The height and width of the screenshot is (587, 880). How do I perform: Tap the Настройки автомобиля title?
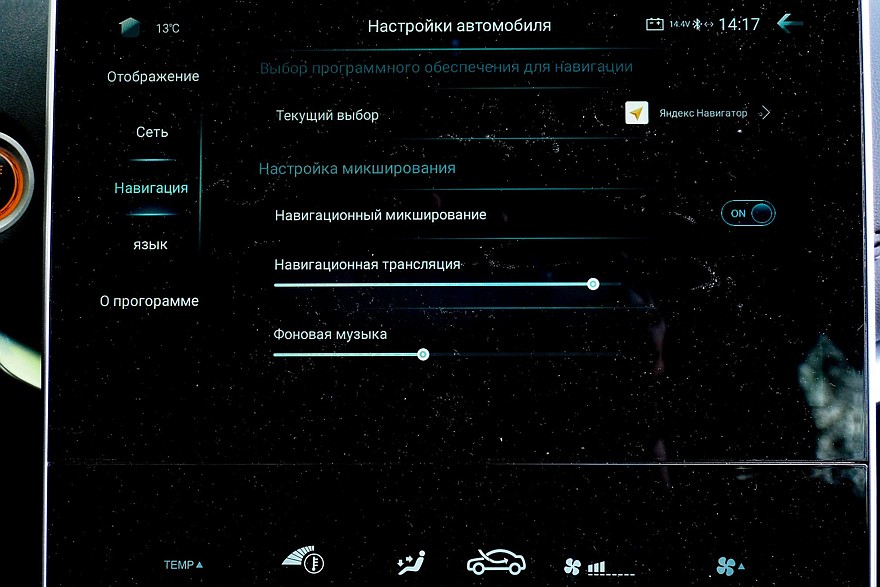pos(459,26)
